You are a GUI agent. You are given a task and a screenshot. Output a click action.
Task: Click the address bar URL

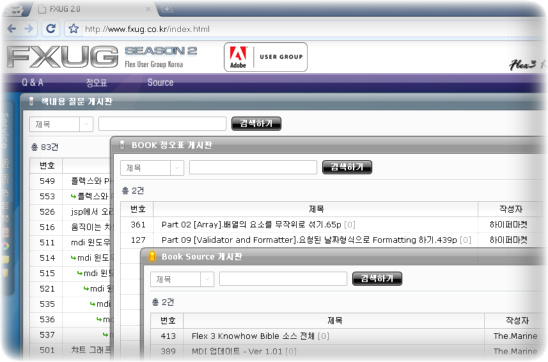147,29
